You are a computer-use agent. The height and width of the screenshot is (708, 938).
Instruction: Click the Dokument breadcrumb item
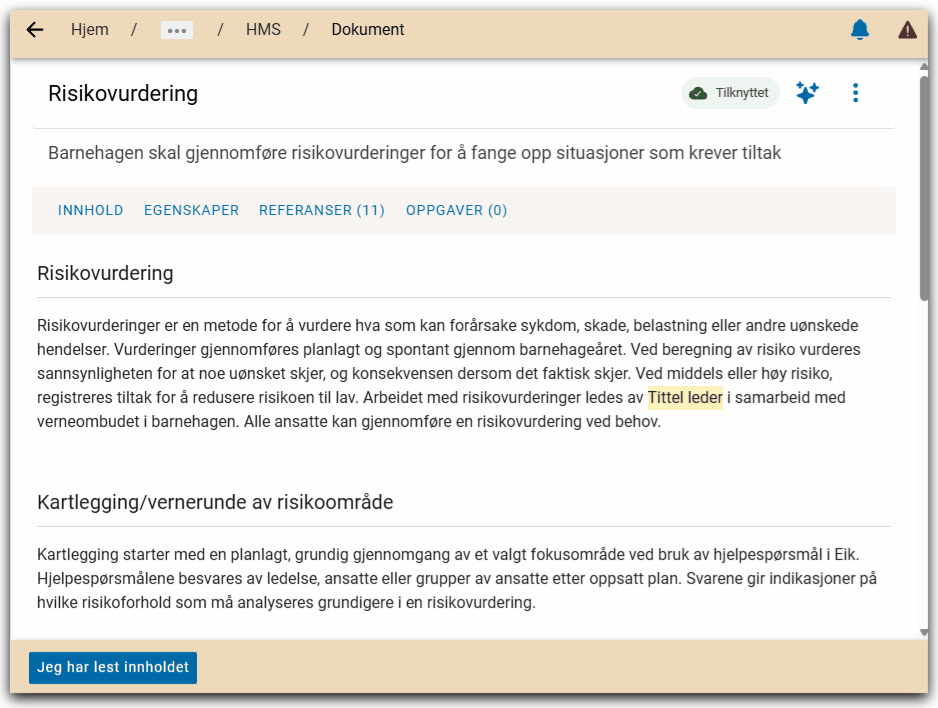coord(367,29)
